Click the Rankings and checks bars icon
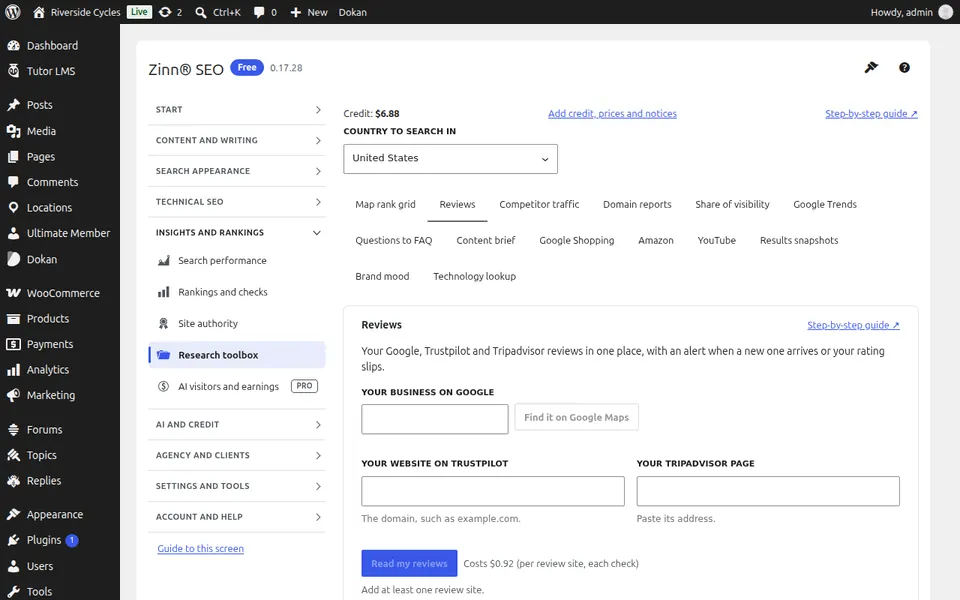Screen dimensions: 960x600 coord(163,292)
